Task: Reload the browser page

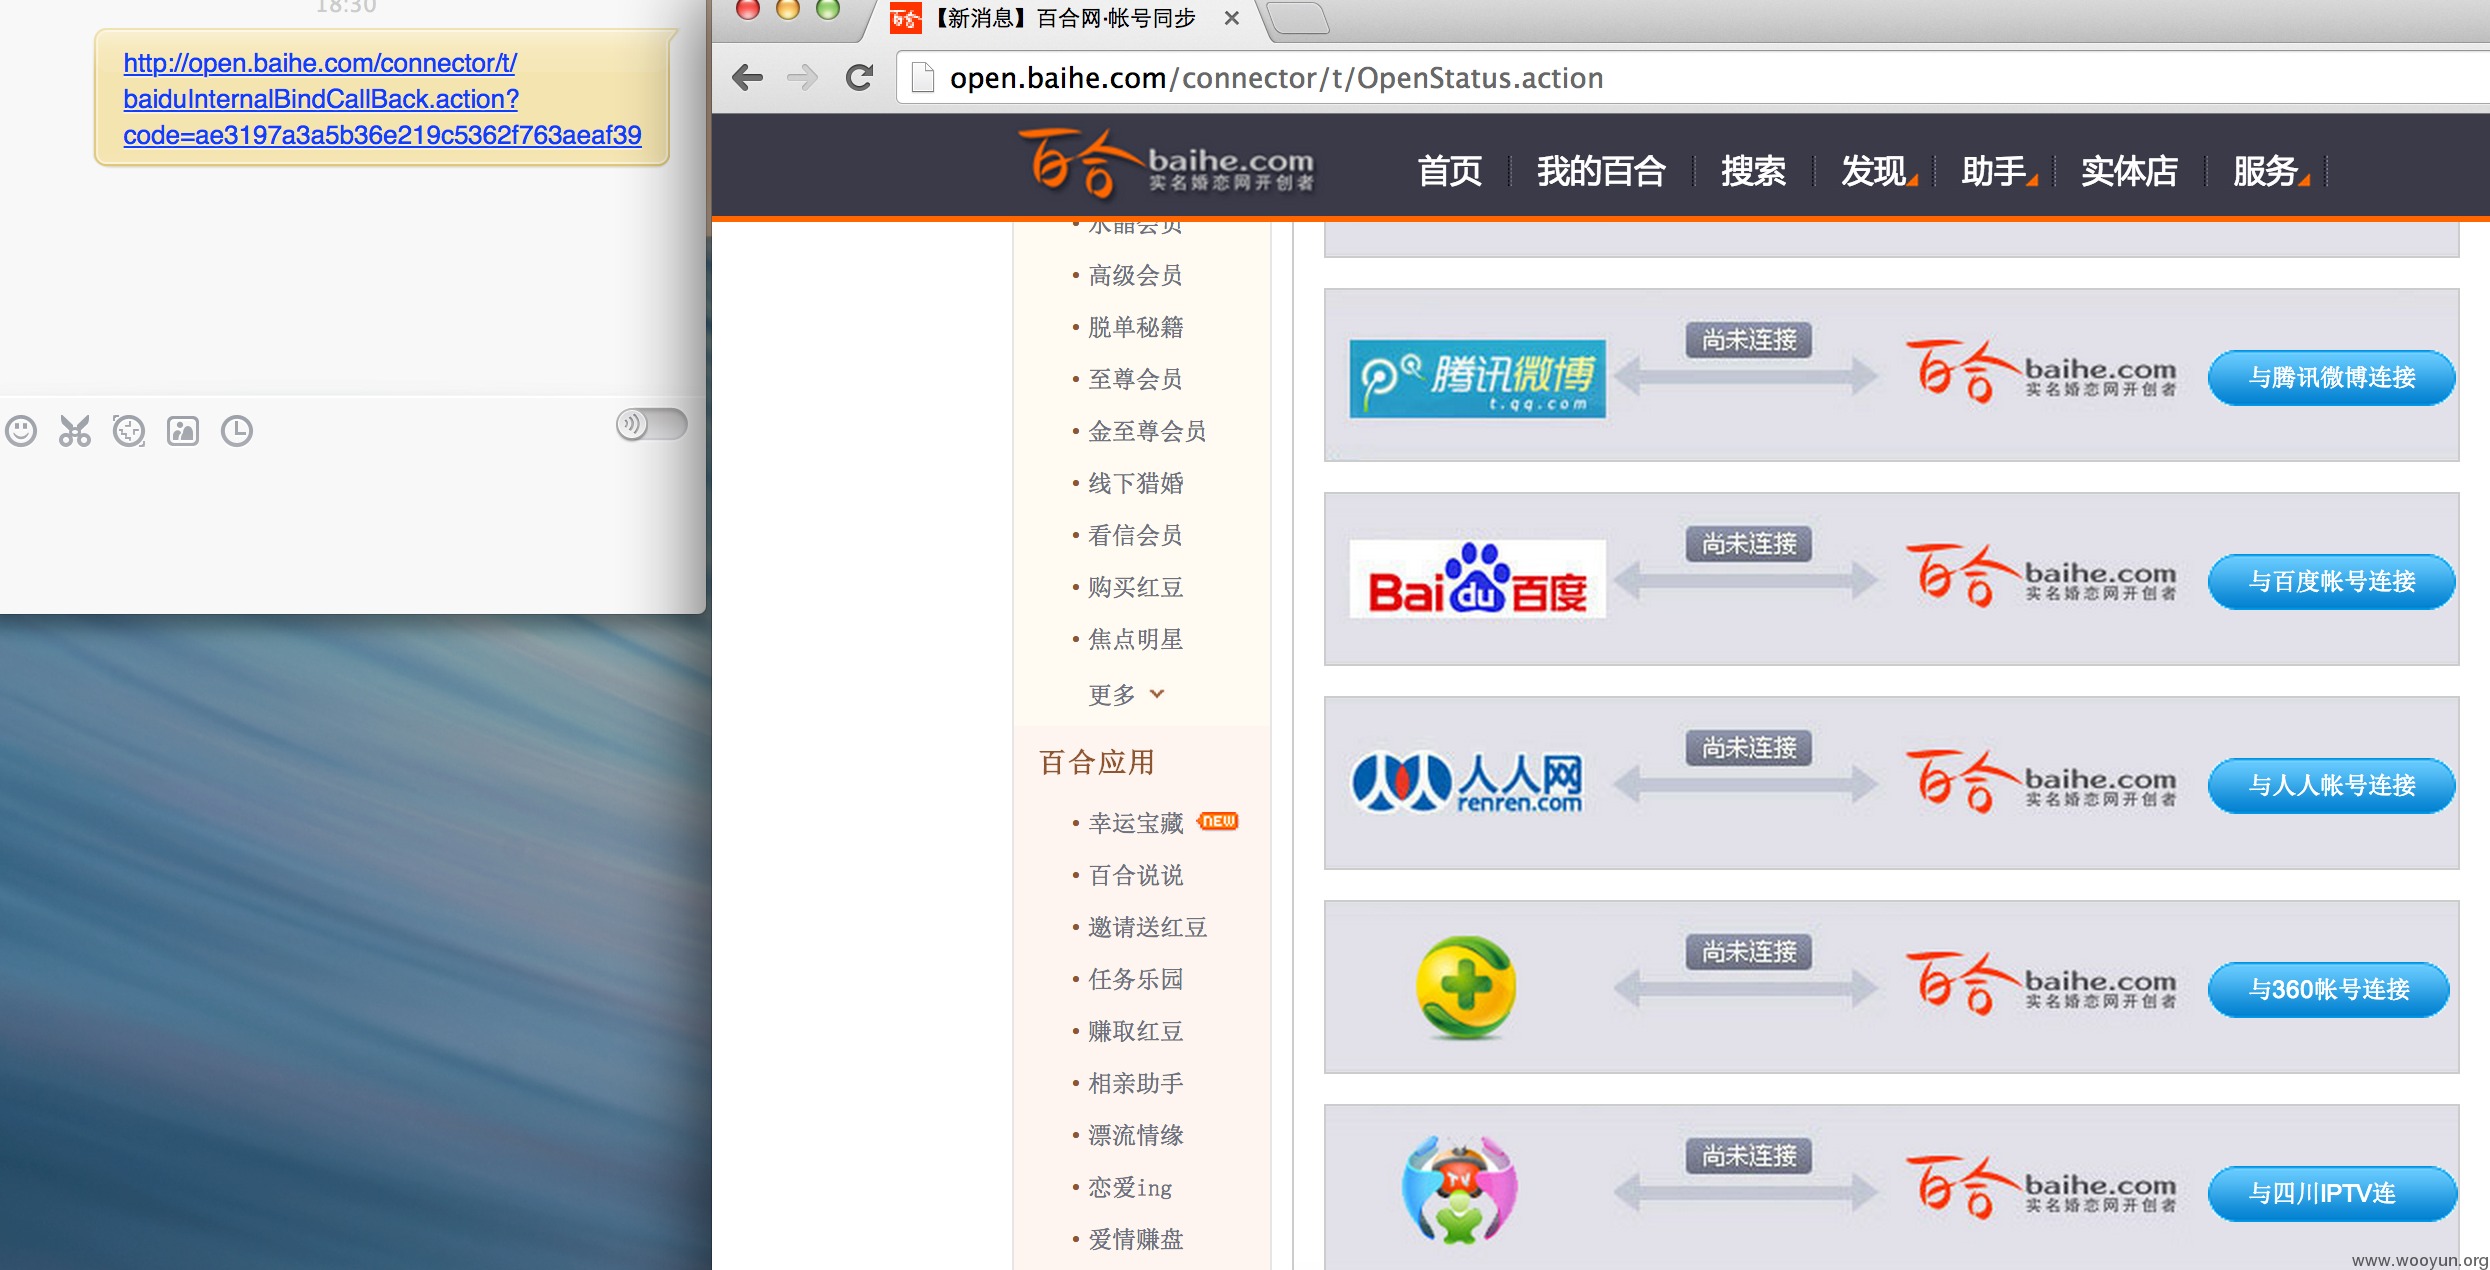Action: (859, 77)
